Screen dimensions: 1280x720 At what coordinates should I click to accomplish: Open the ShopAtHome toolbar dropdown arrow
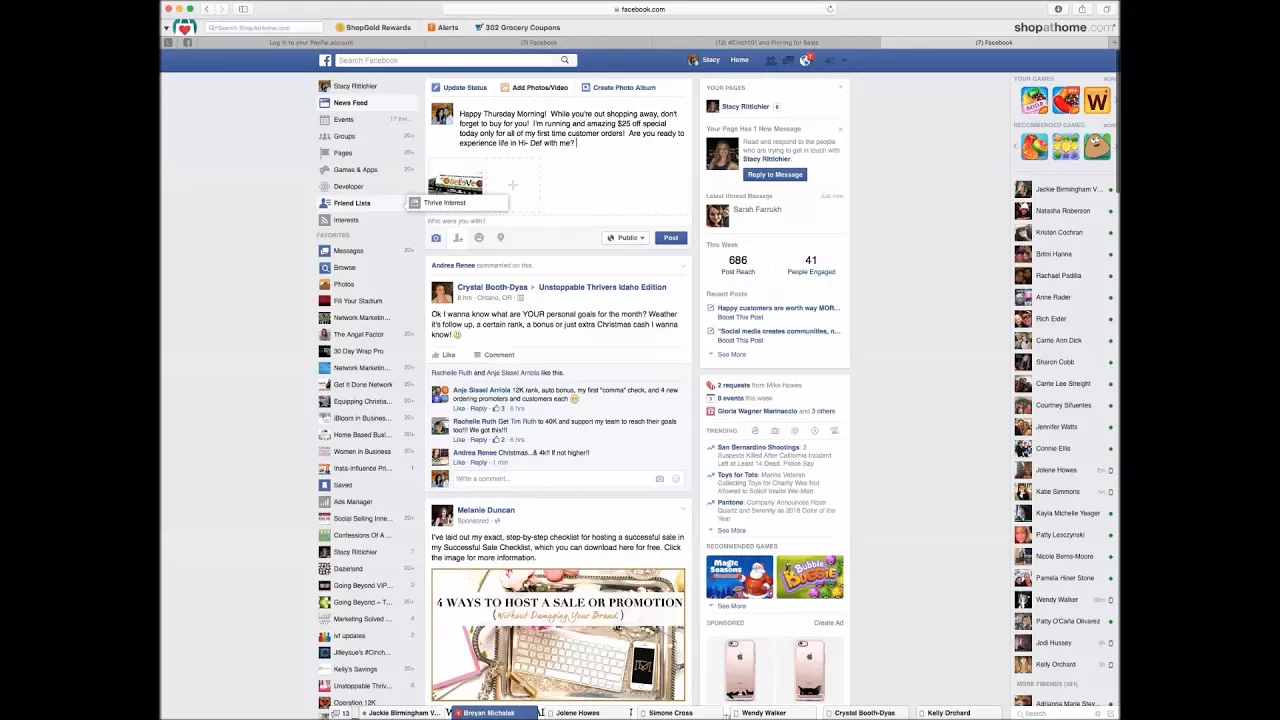(x=167, y=28)
